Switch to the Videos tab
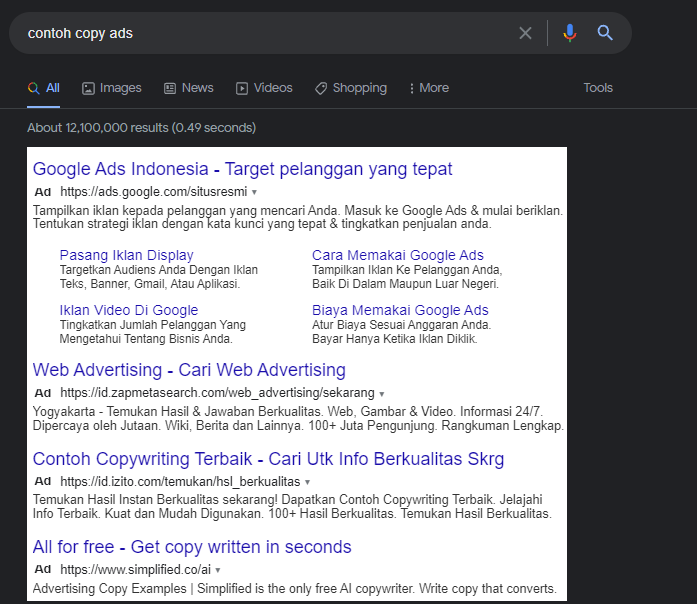The width and height of the screenshot is (697, 604). [x=264, y=88]
